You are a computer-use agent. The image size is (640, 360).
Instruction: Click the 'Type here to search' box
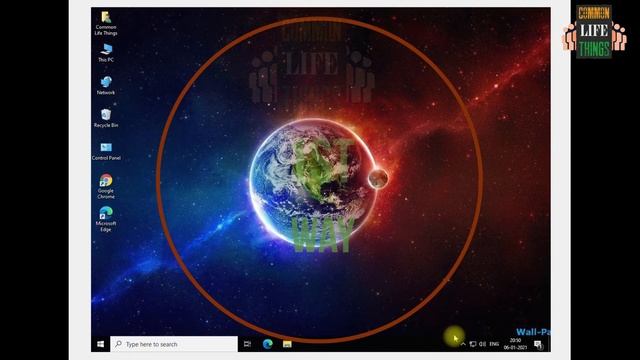pos(174,344)
